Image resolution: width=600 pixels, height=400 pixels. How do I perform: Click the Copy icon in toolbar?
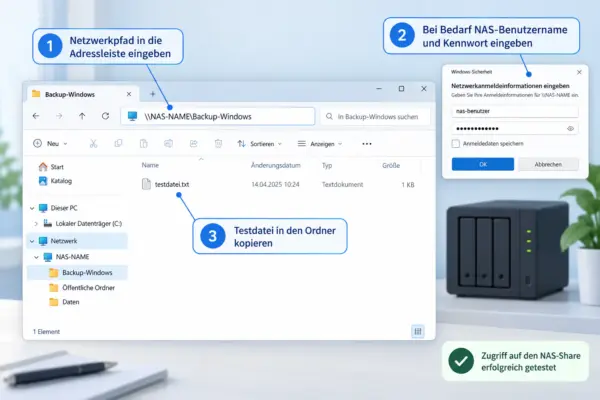point(118,144)
